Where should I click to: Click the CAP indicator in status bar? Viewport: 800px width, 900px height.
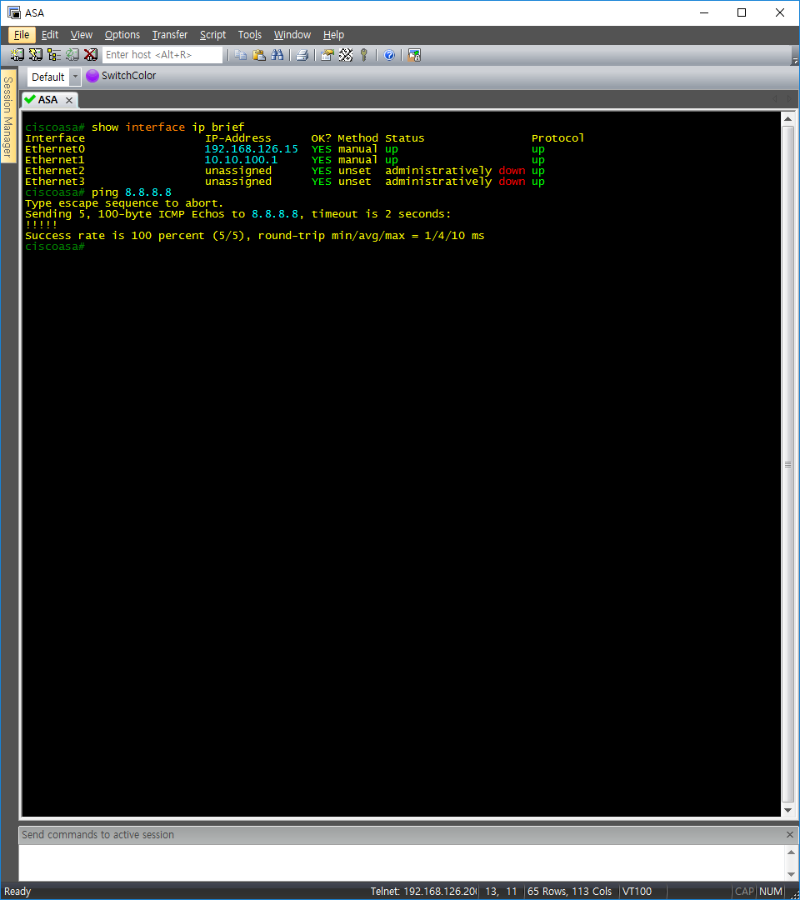point(744,891)
